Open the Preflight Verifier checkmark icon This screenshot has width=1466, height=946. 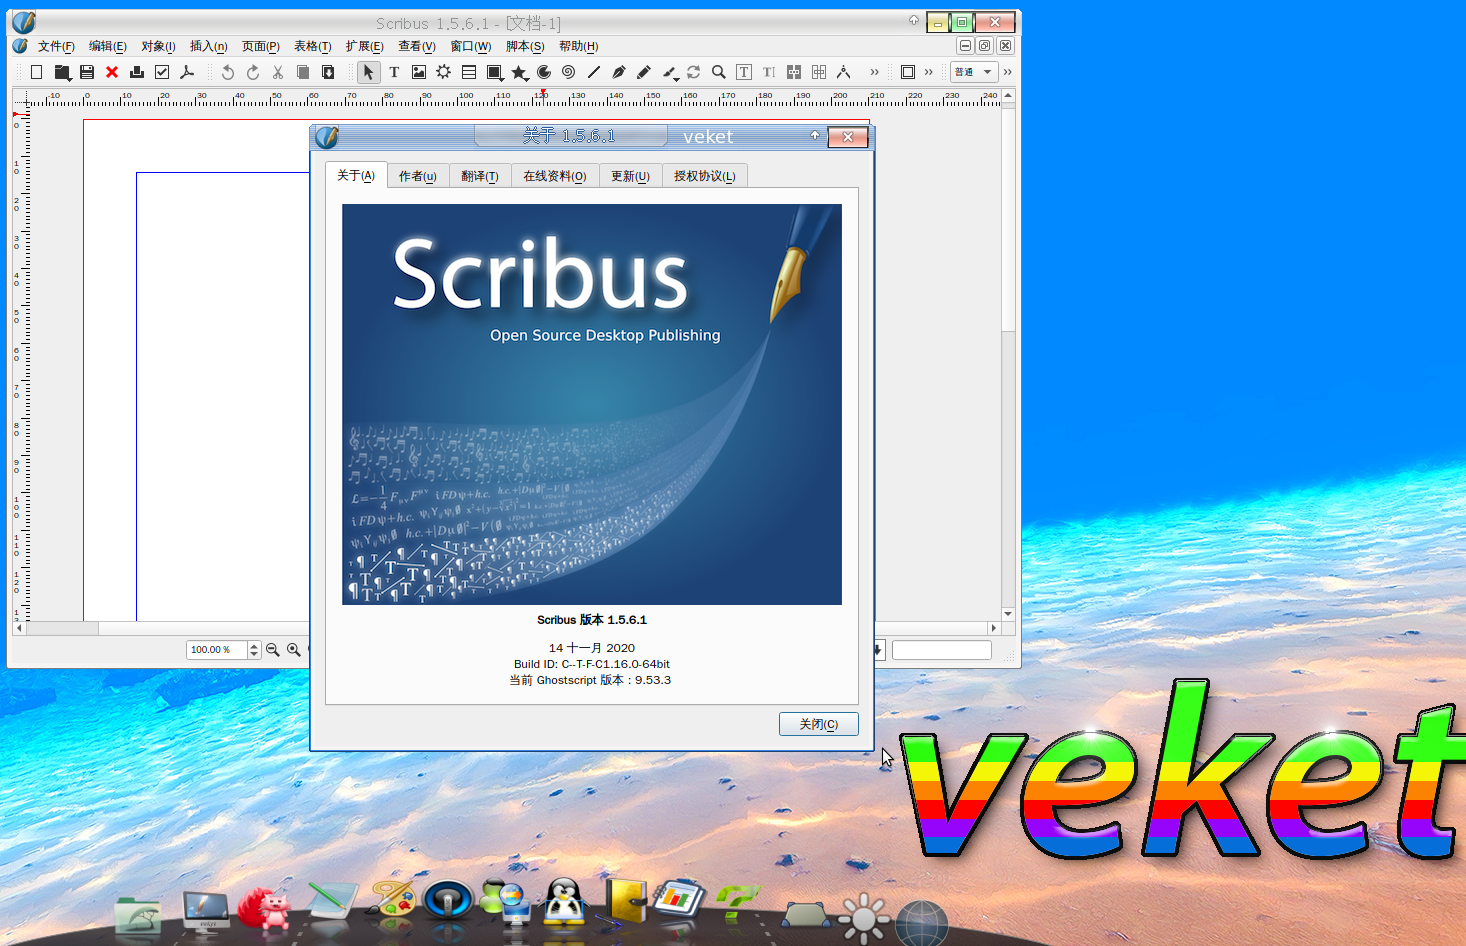pos(162,72)
